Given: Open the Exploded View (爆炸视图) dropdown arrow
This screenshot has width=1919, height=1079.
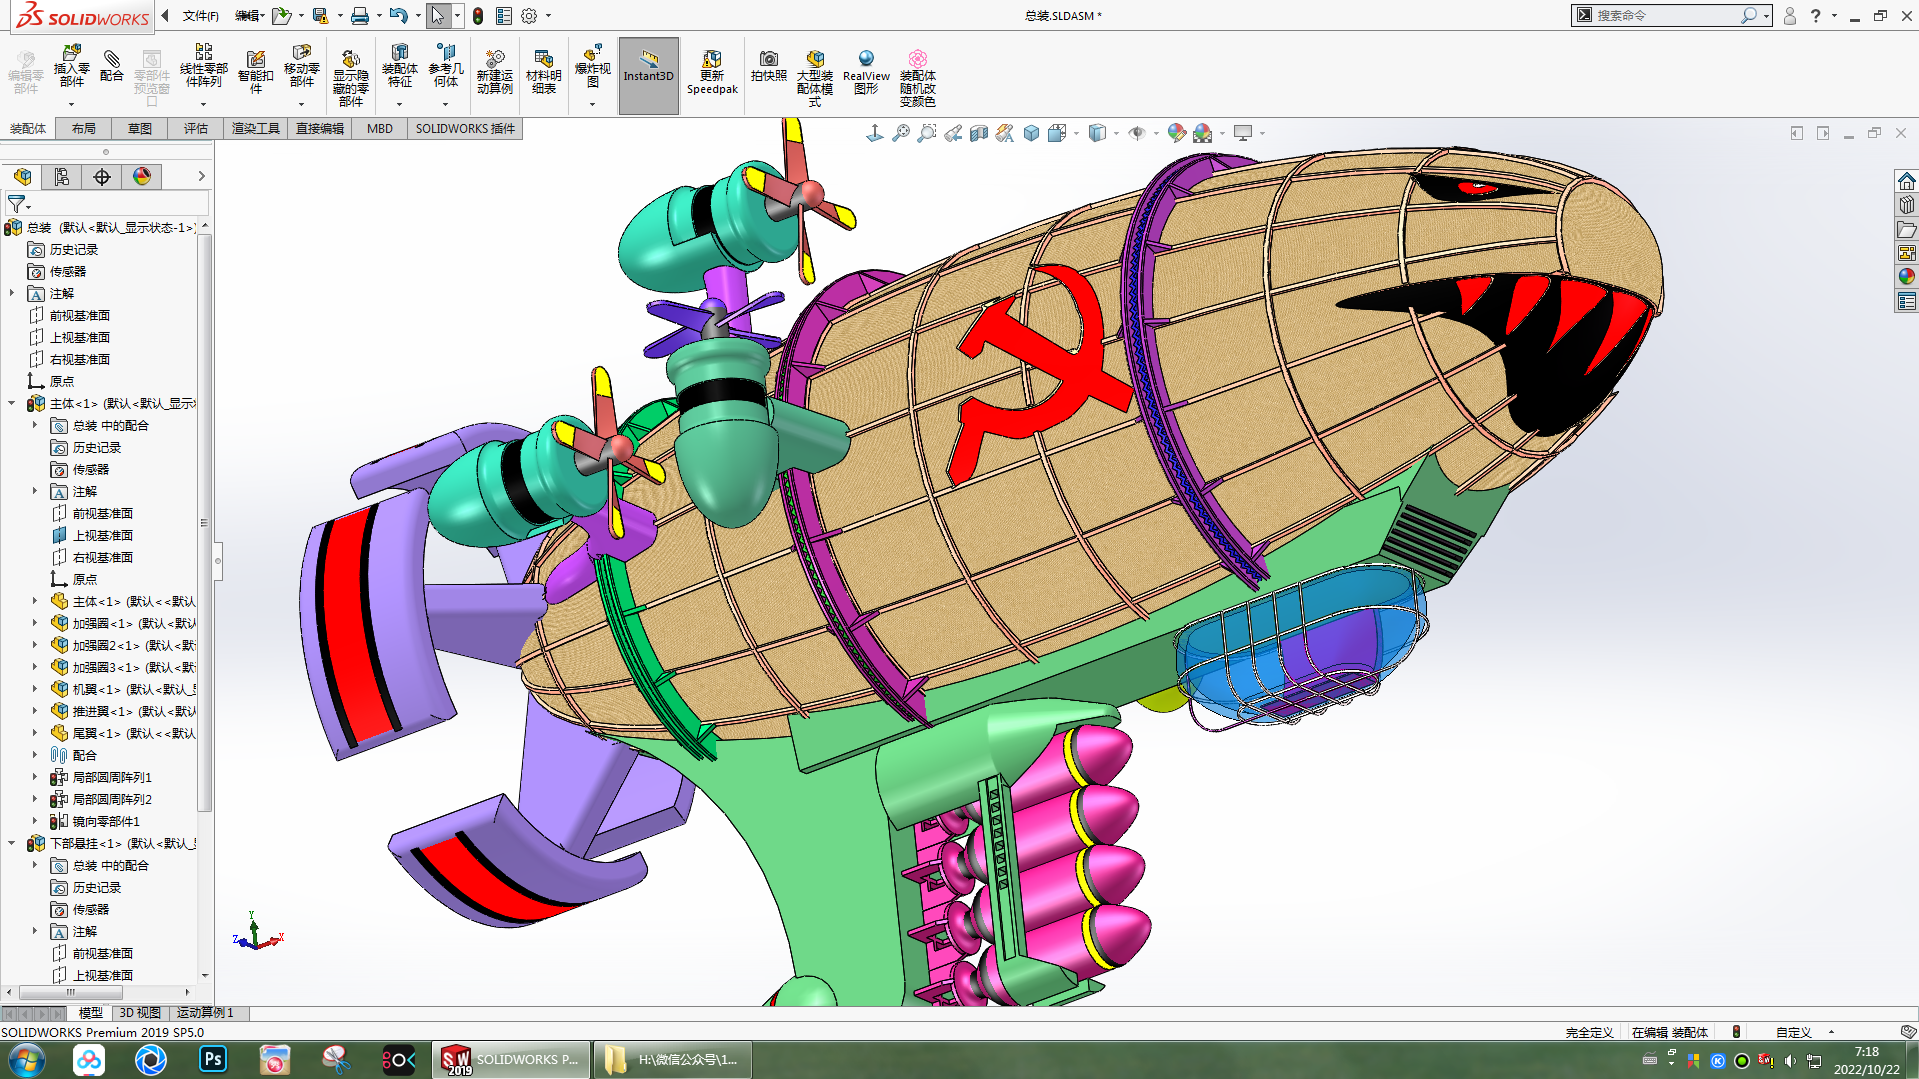Looking at the screenshot, I should click(x=592, y=104).
